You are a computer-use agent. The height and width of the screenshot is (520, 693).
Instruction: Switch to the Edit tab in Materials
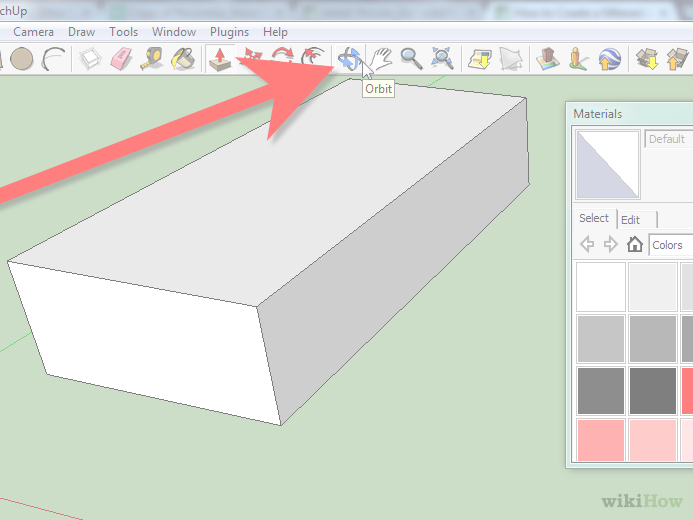635,220
